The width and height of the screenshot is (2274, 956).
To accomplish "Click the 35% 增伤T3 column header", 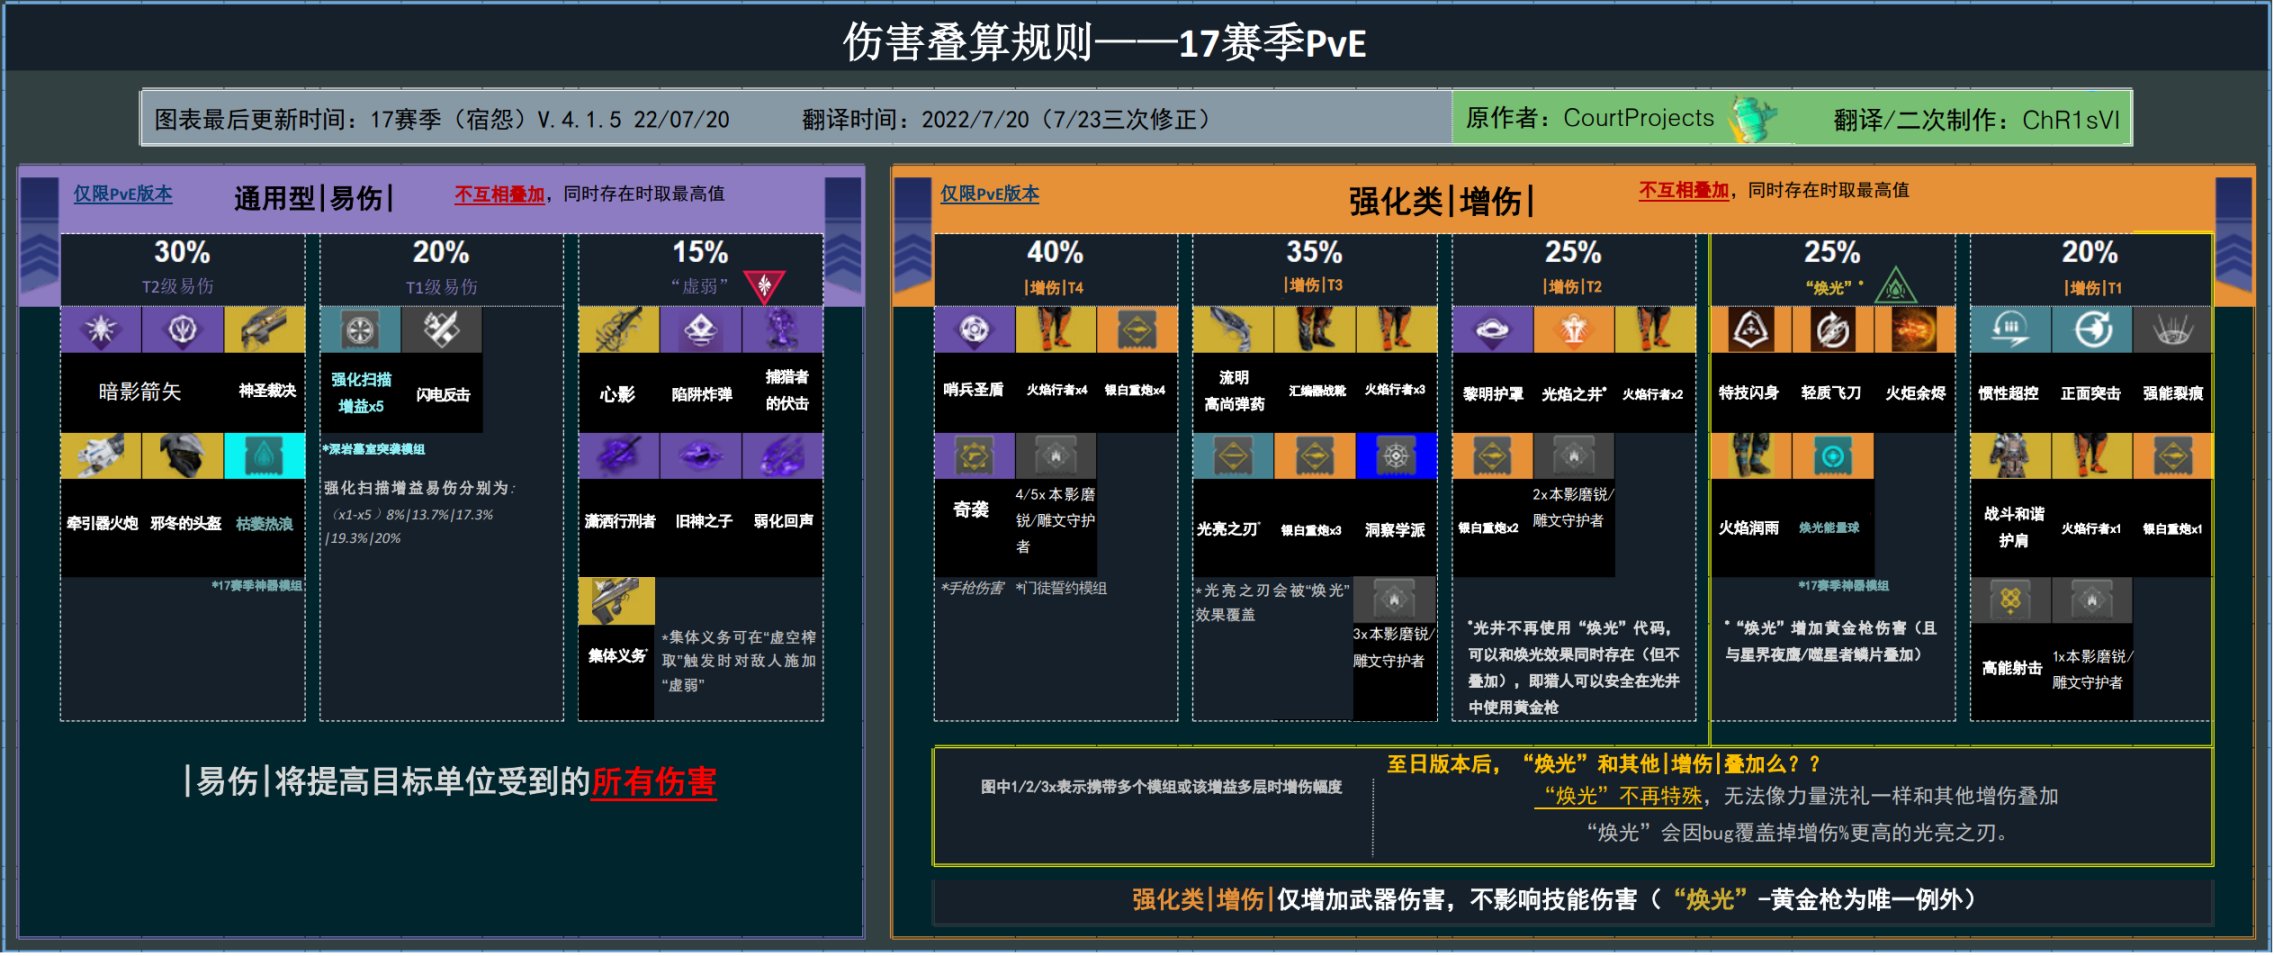I will pos(1314,269).
